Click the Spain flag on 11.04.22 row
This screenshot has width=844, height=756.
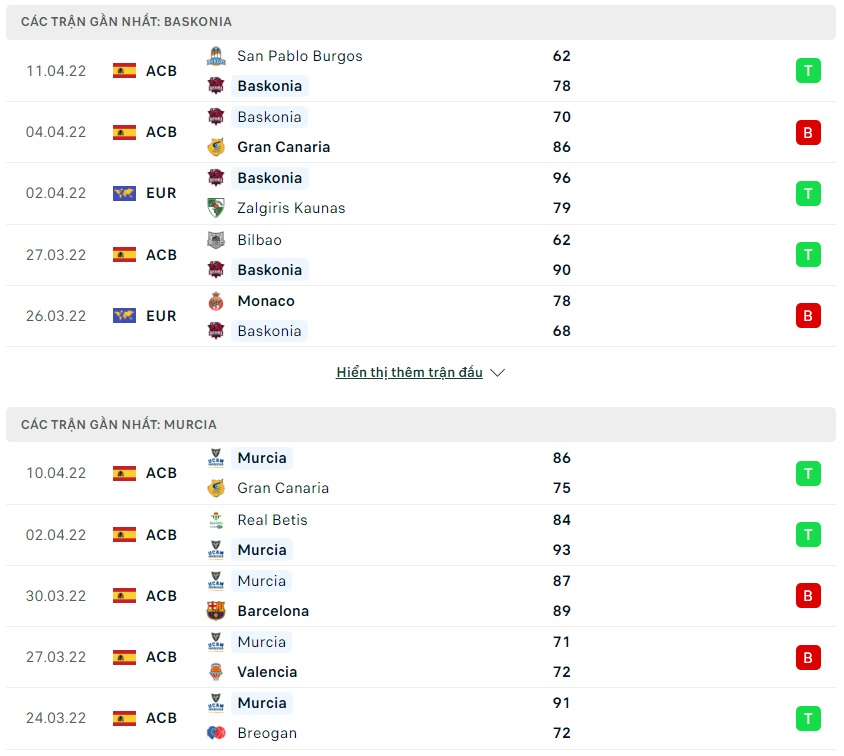[125, 71]
